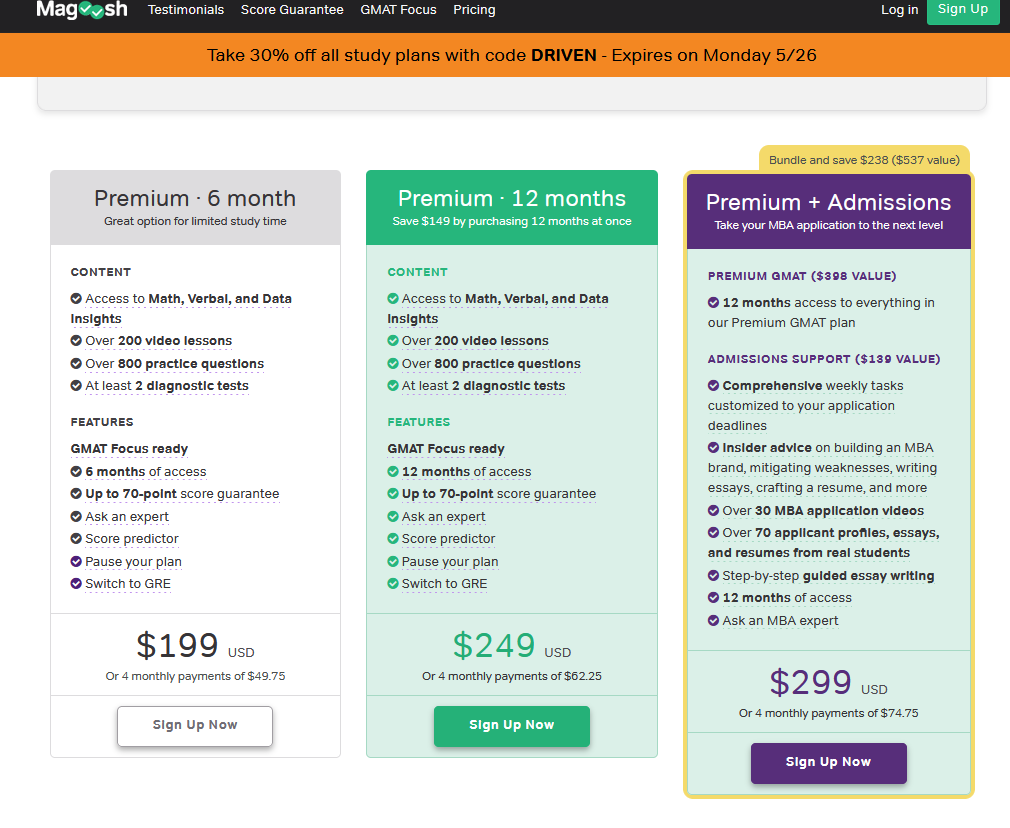Image resolution: width=1010 pixels, height=828 pixels.
Task: Click checkmark icon beside 6 months of access
Action: click(77, 471)
